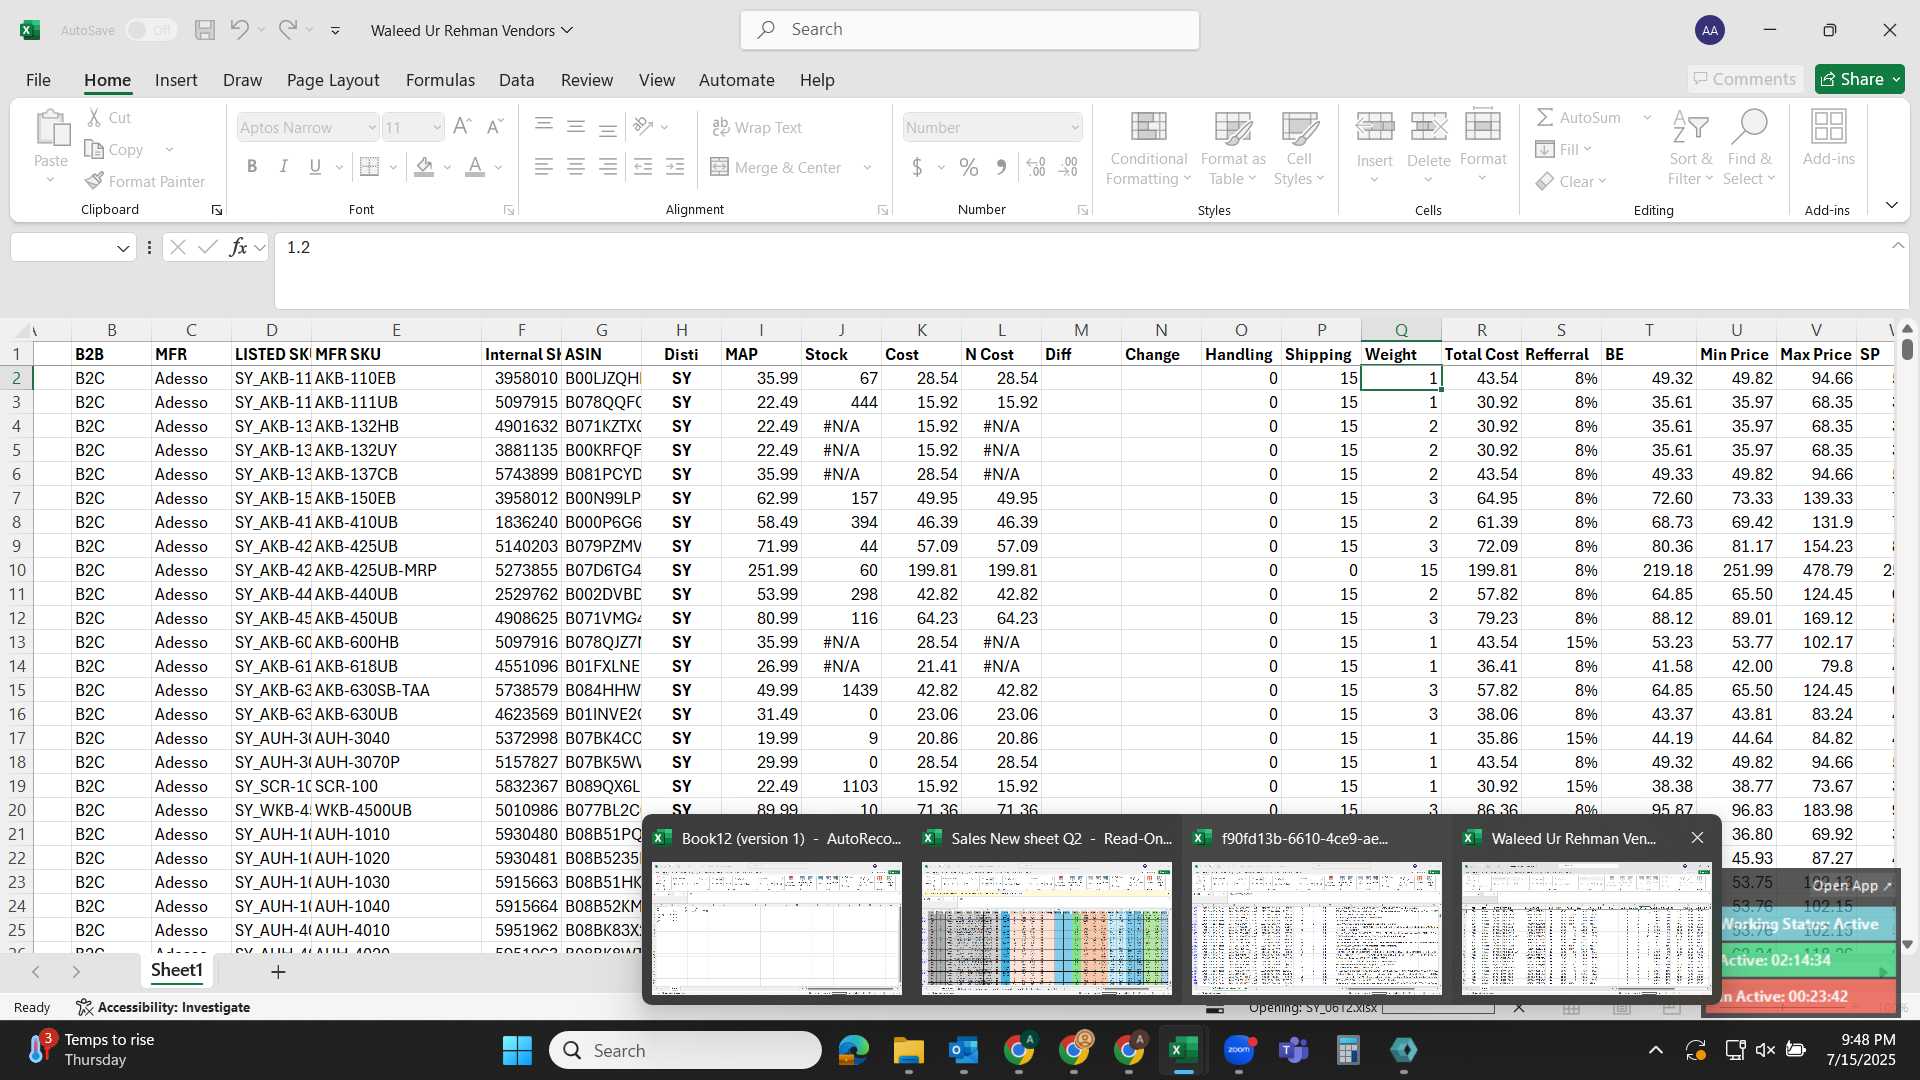The image size is (1920, 1080).
Task: Click Increase Decimal icon
Action: [x=1036, y=167]
